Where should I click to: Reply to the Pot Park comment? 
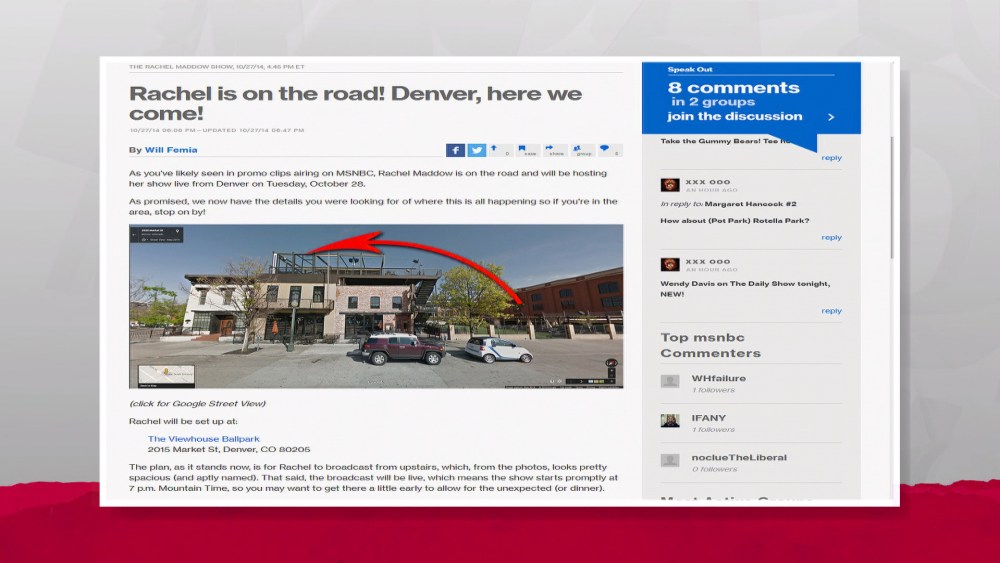[x=831, y=238]
